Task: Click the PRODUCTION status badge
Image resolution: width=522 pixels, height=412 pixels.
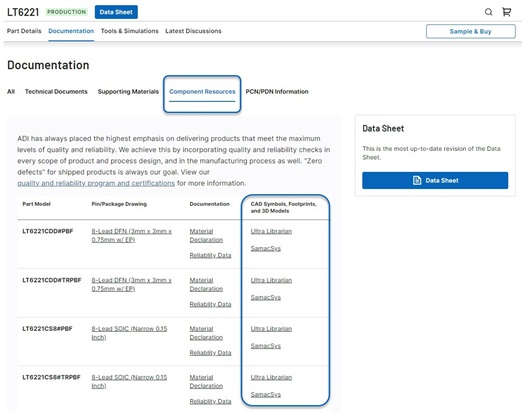Action: pyautogui.click(x=67, y=12)
